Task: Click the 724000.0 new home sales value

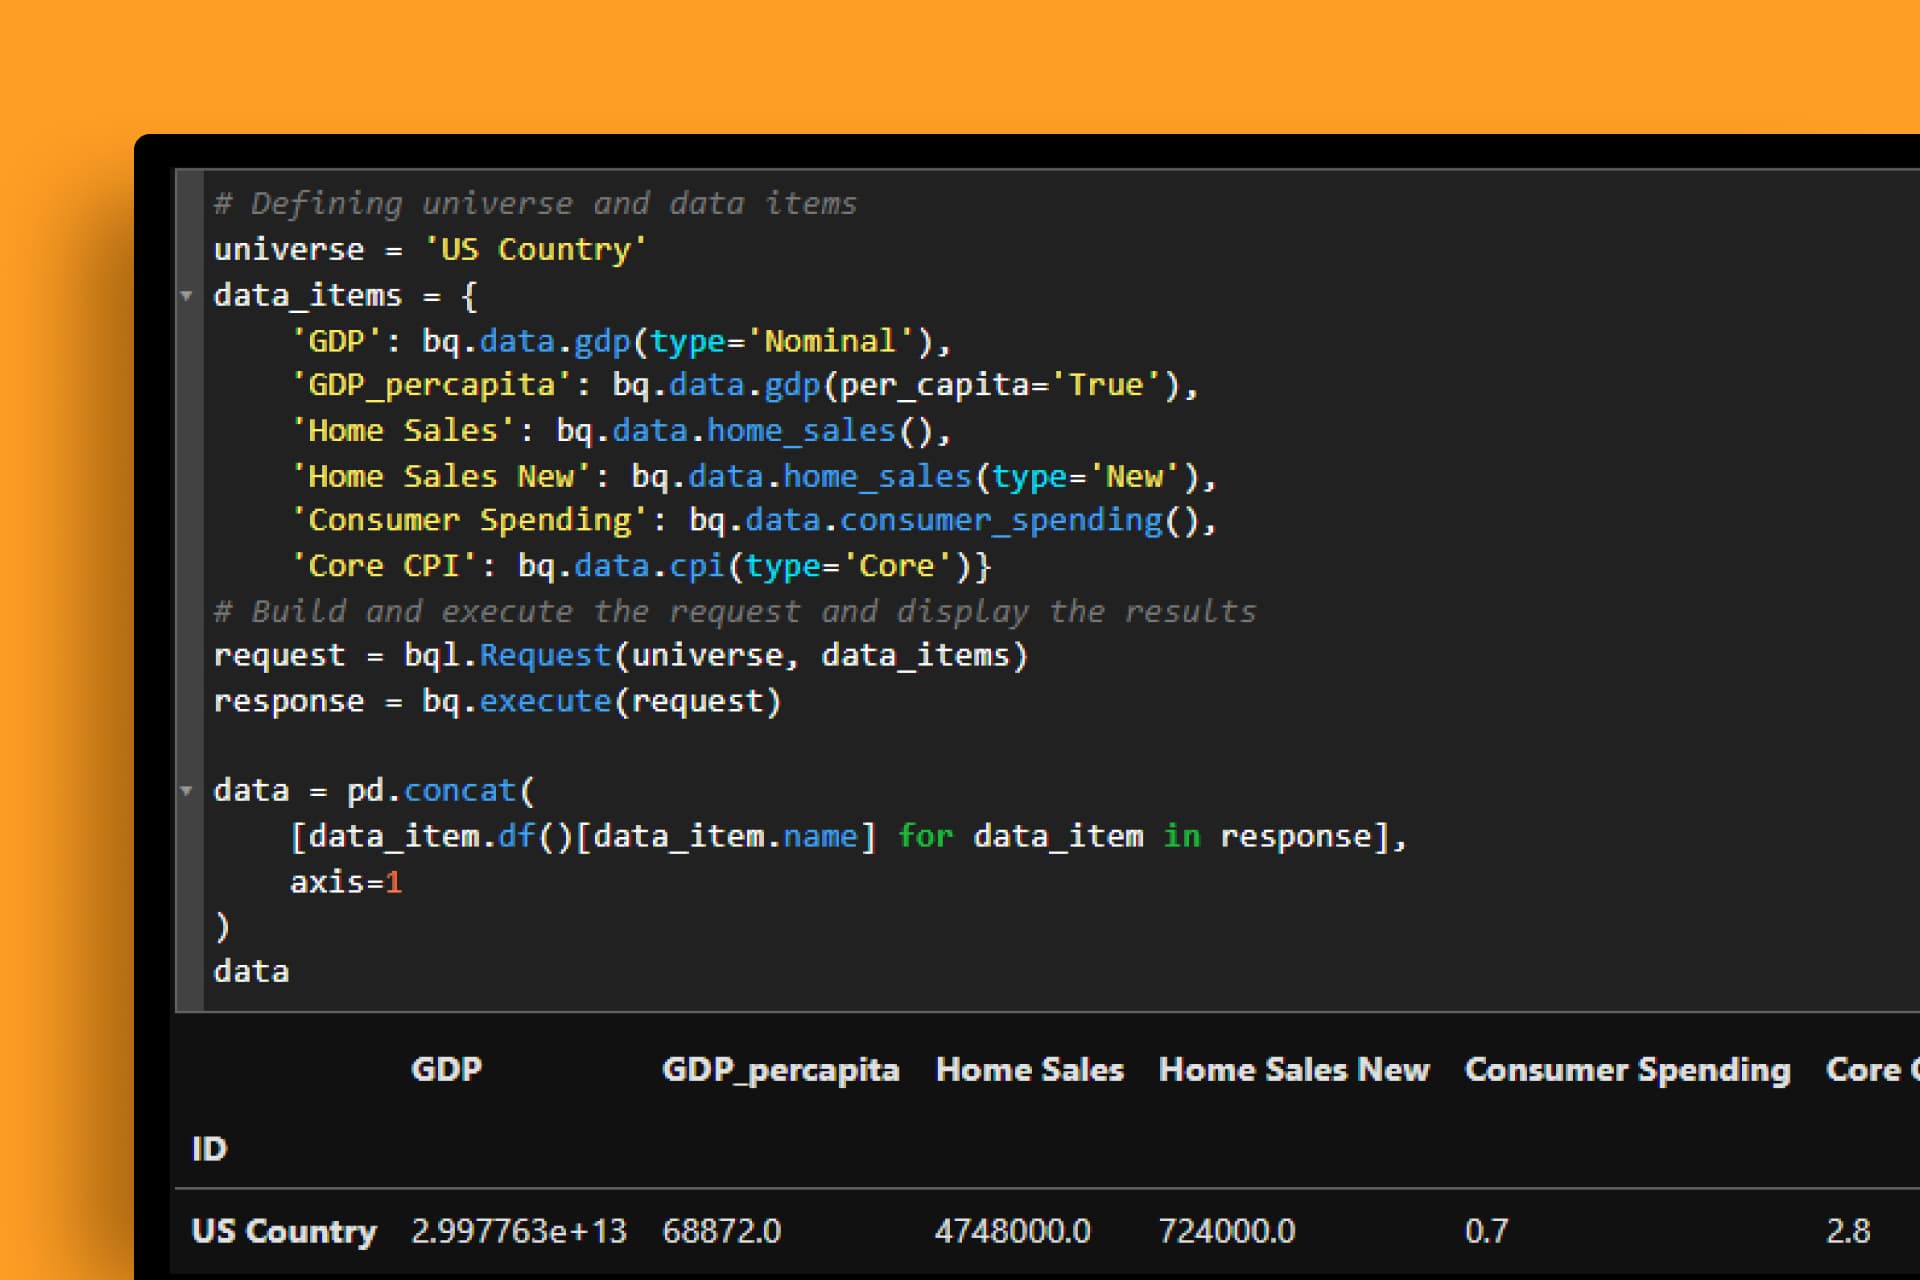Action: point(1226,1231)
